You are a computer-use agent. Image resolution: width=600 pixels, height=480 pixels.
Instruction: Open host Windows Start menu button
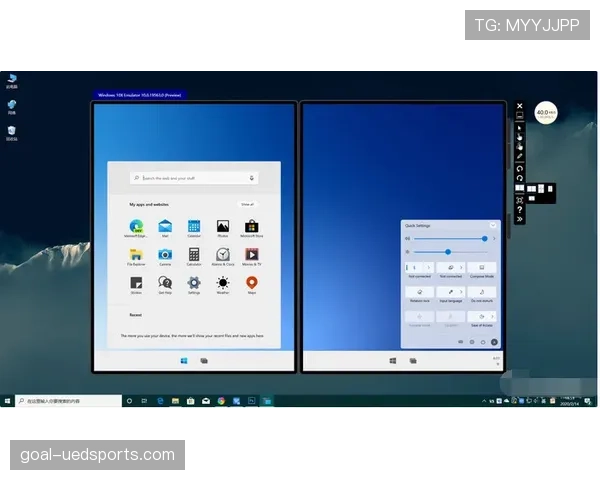point(7,401)
